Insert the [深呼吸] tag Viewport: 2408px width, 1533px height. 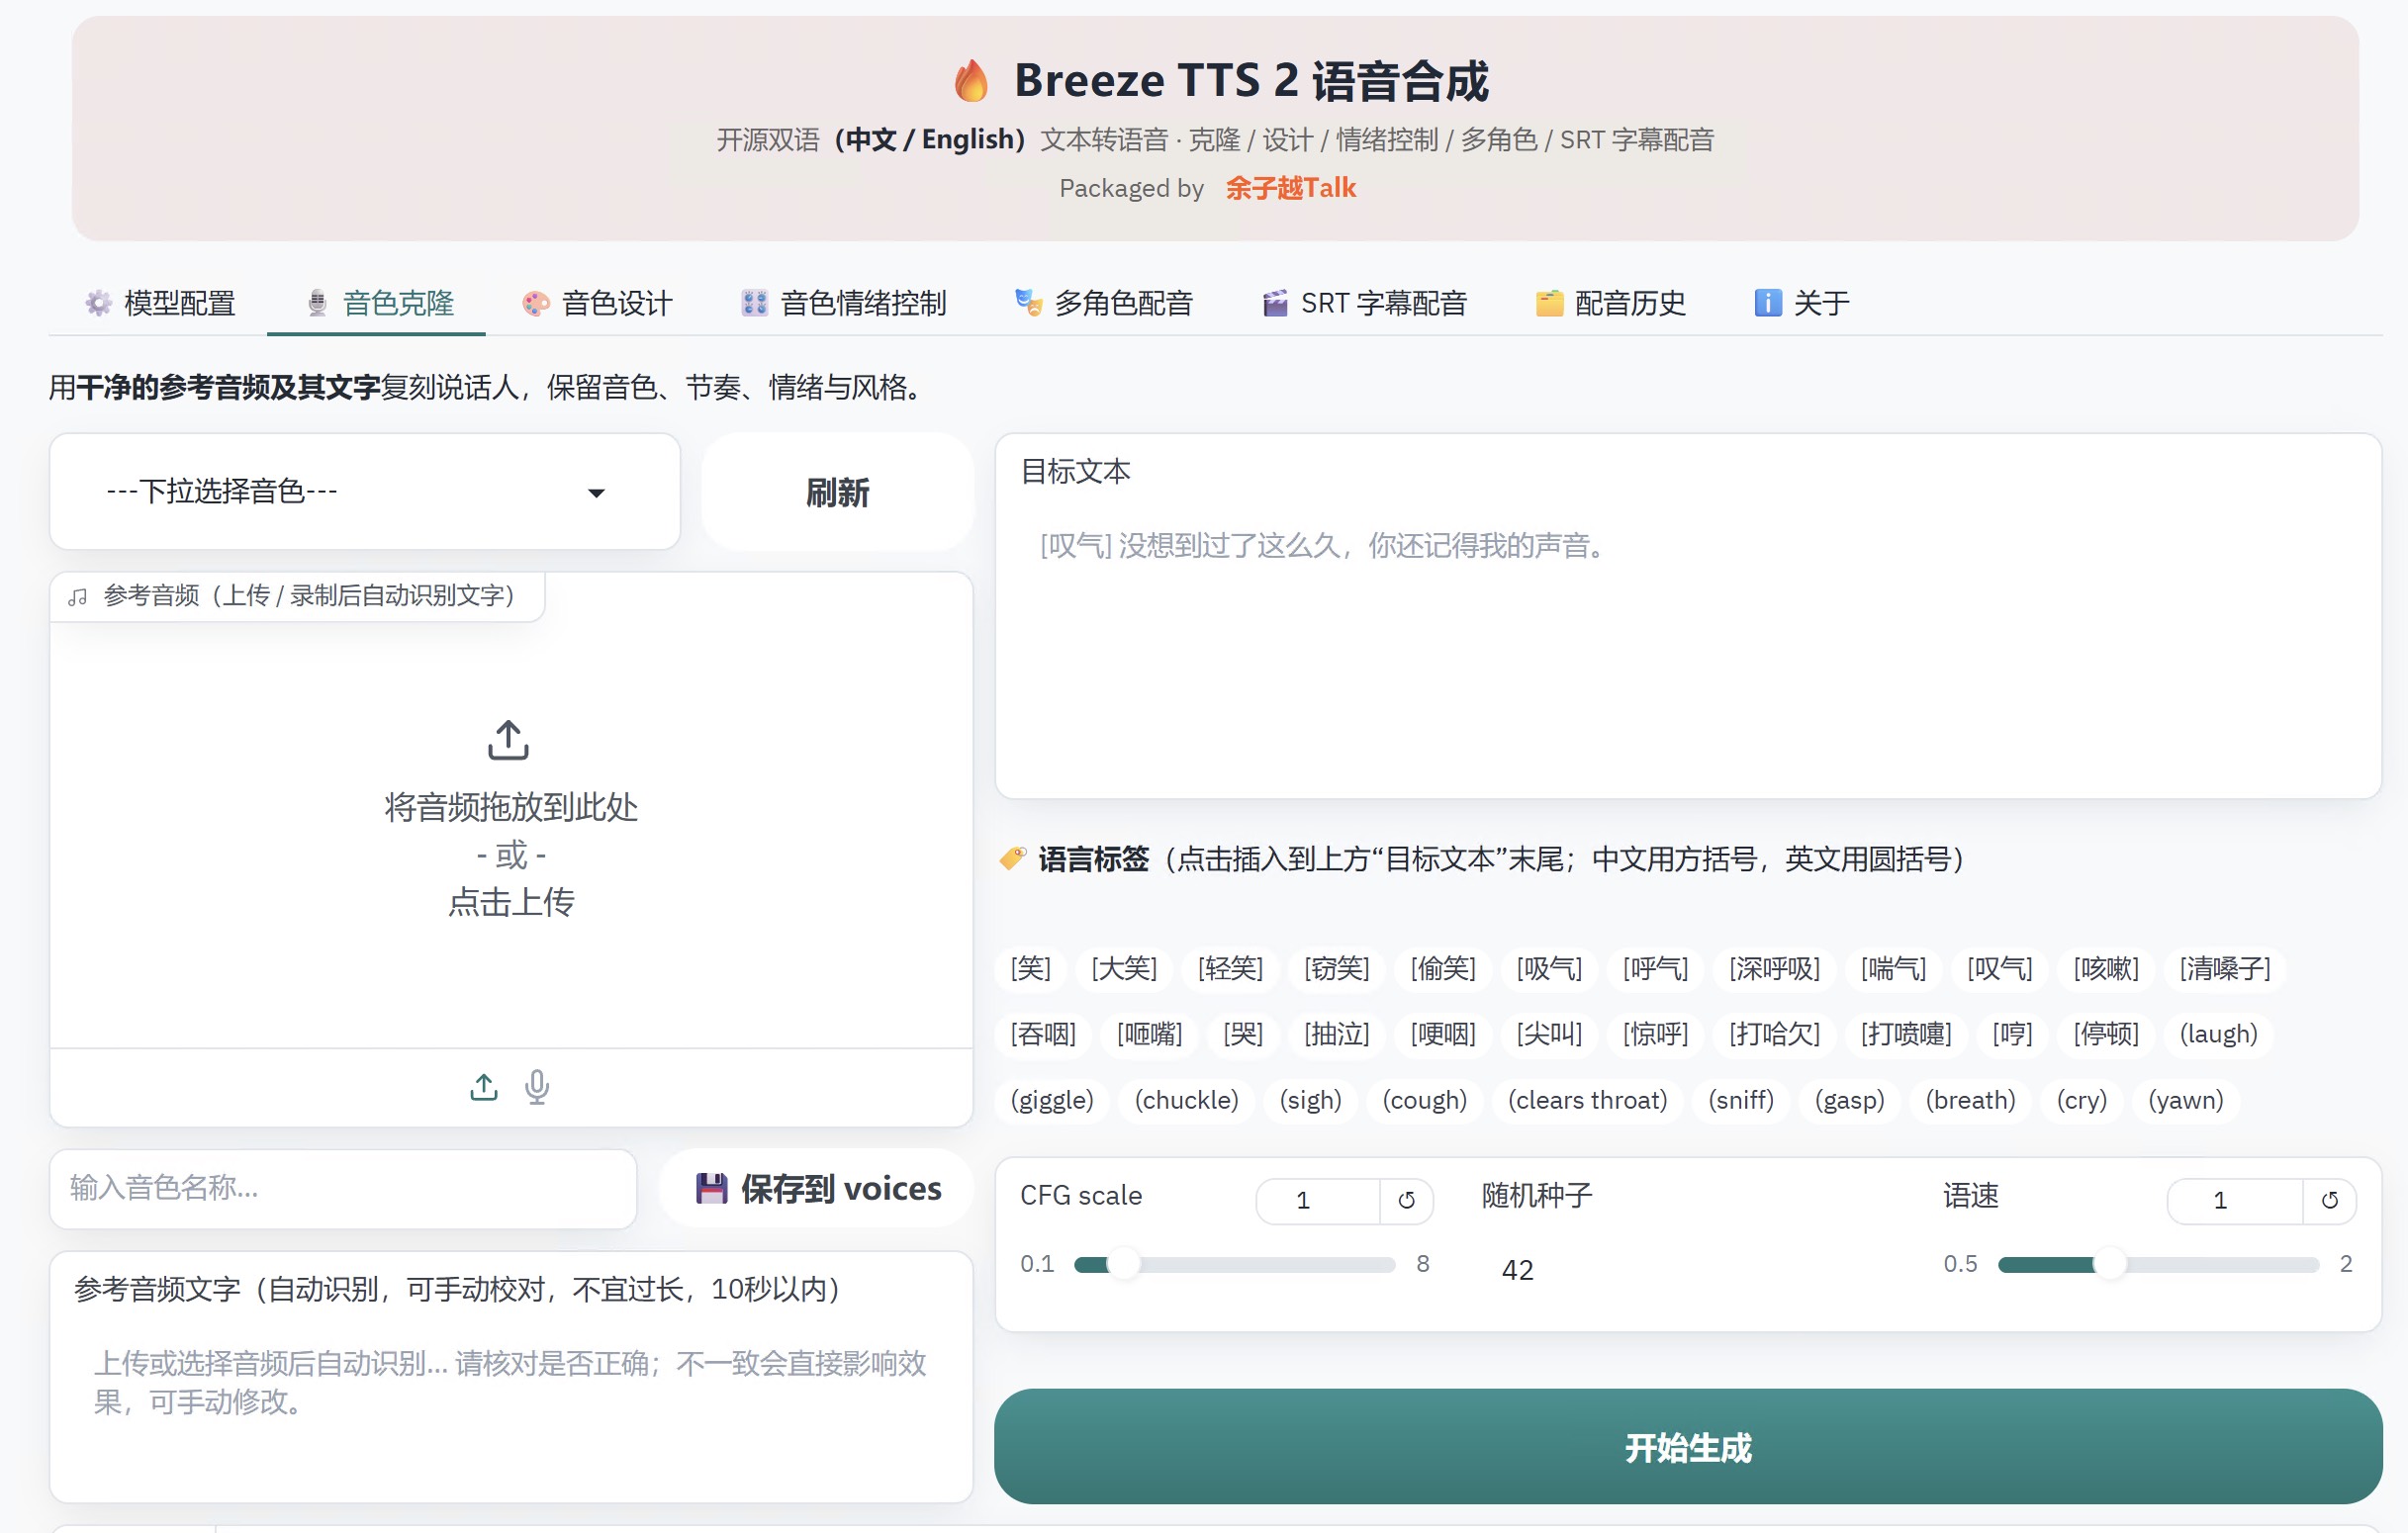click(1775, 968)
